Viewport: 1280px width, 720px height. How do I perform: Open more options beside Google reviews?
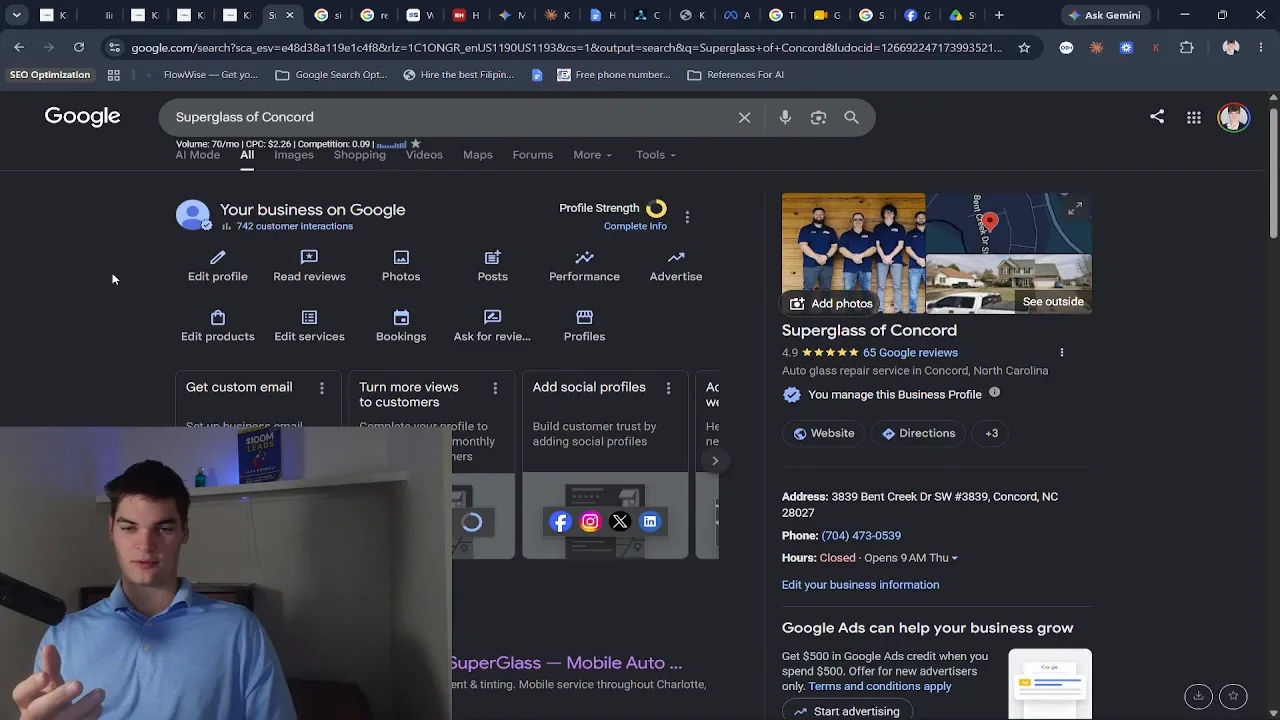1062,352
